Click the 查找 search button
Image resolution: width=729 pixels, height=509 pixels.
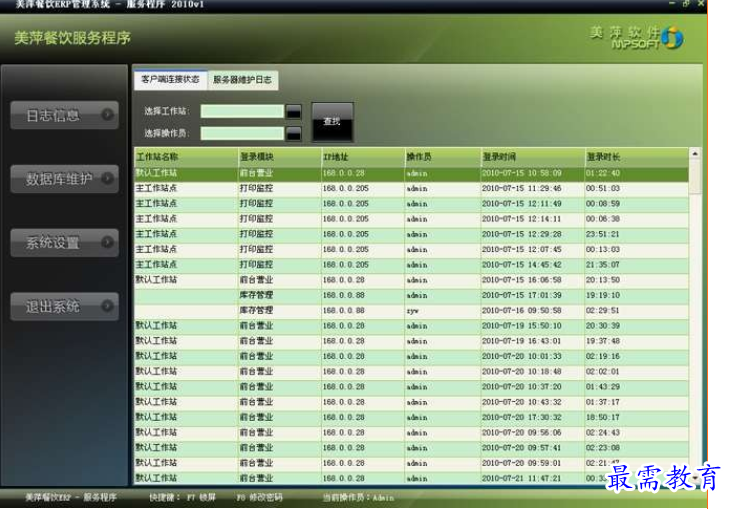[332, 122]
